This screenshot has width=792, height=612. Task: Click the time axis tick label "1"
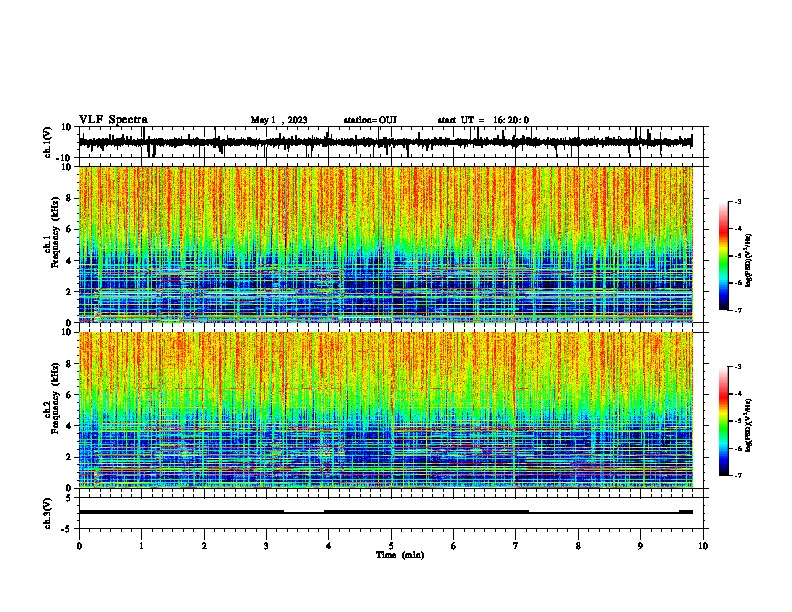click(x=141, y=546)
